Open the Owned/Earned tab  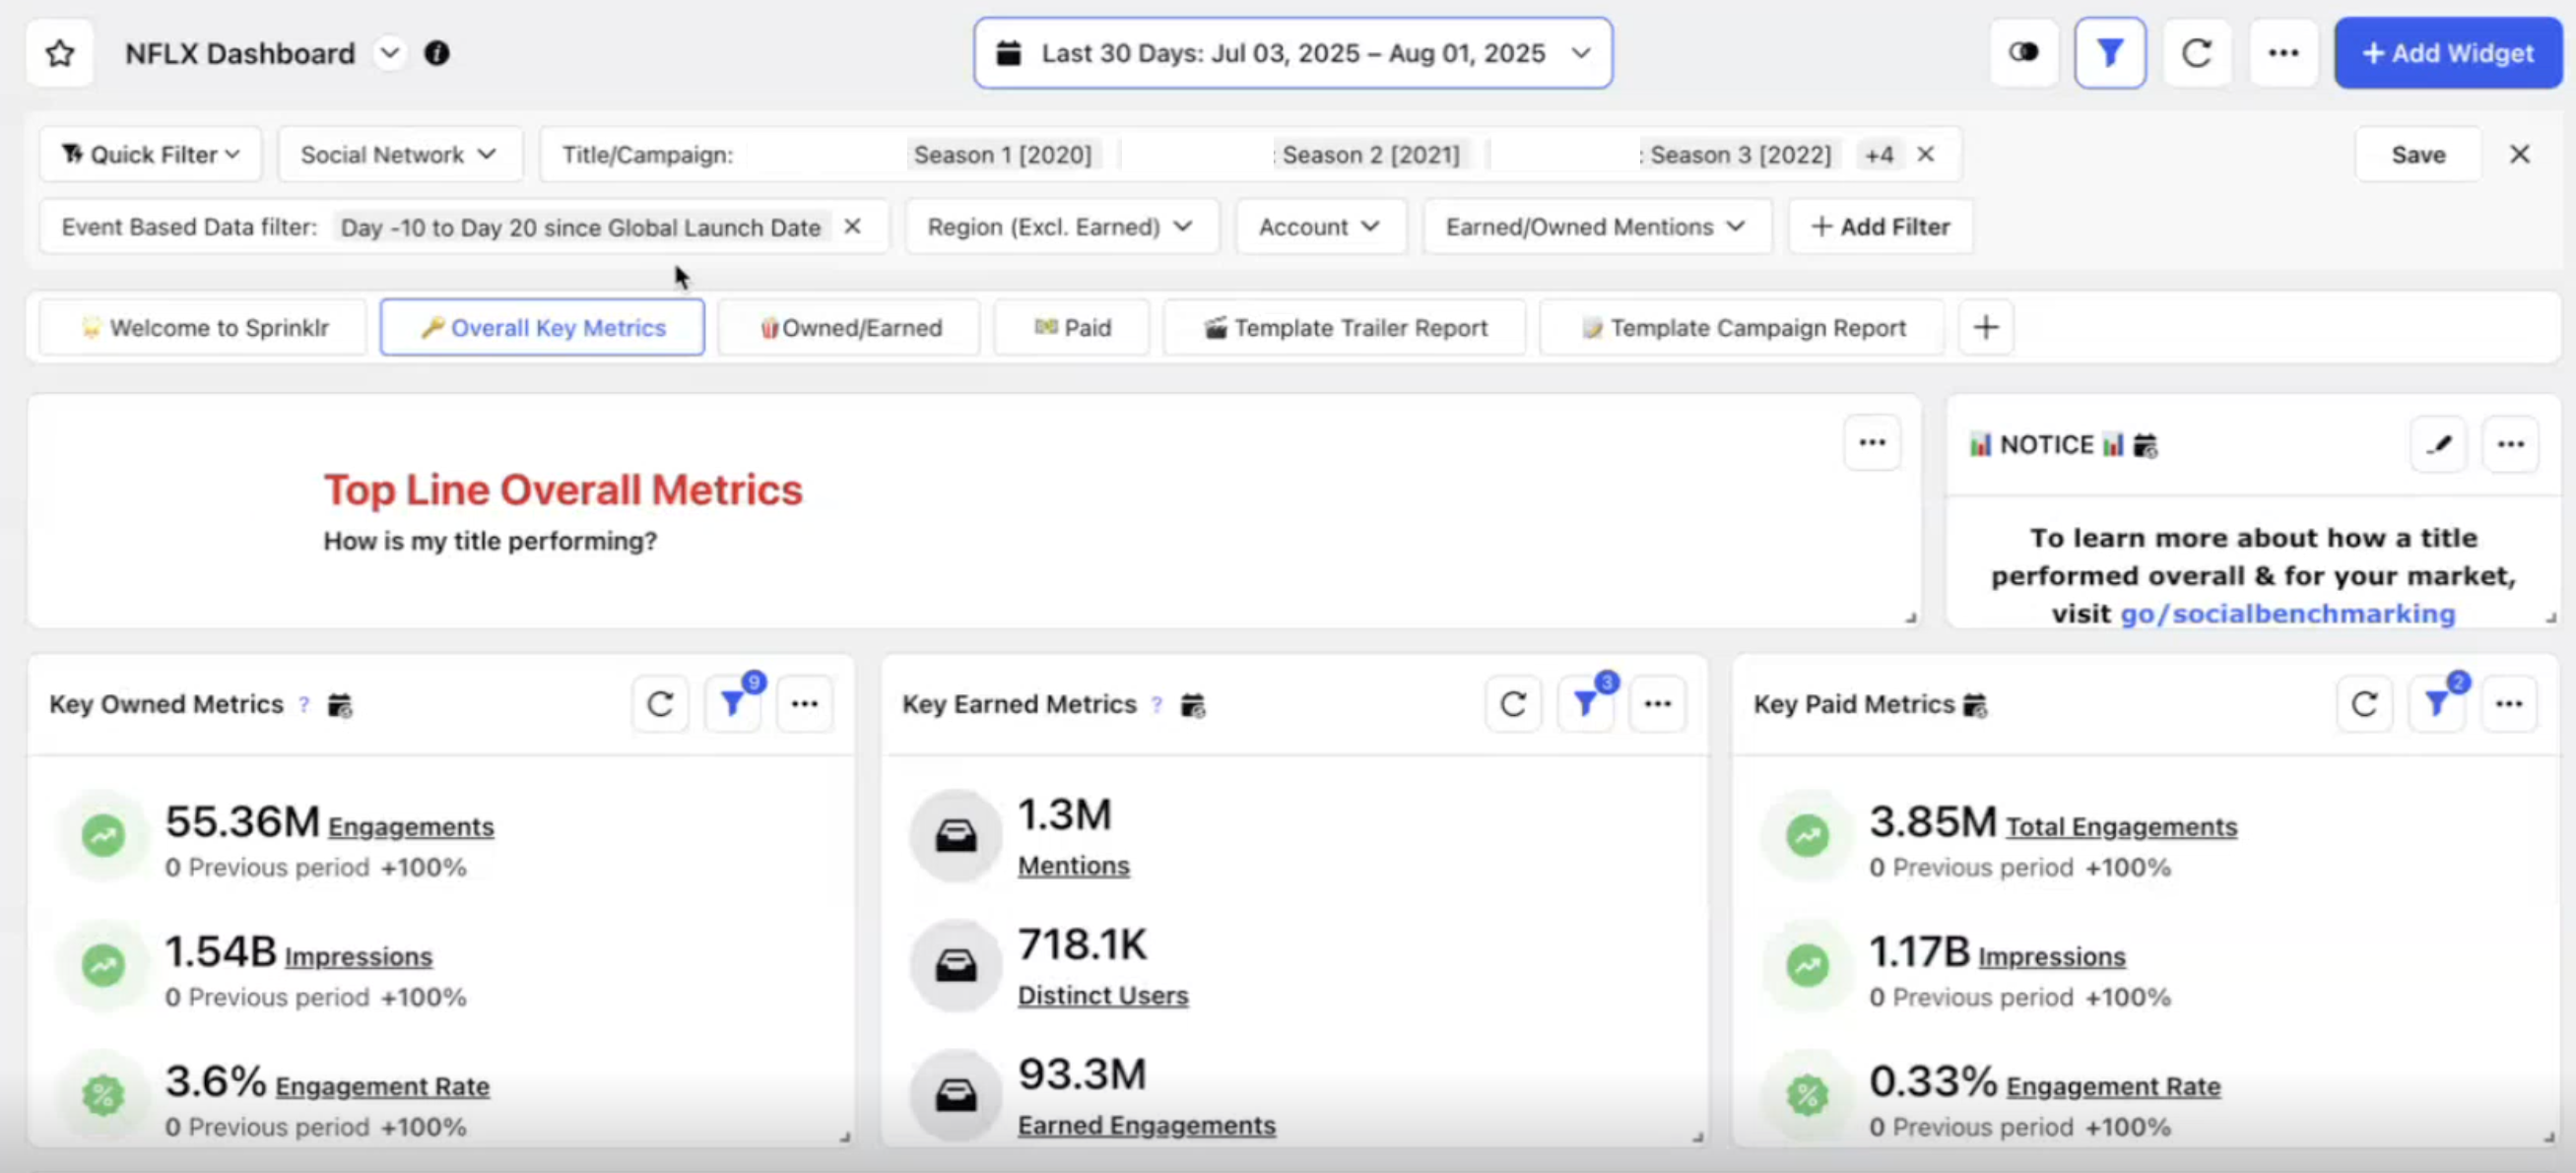click(x=849, y=327)
